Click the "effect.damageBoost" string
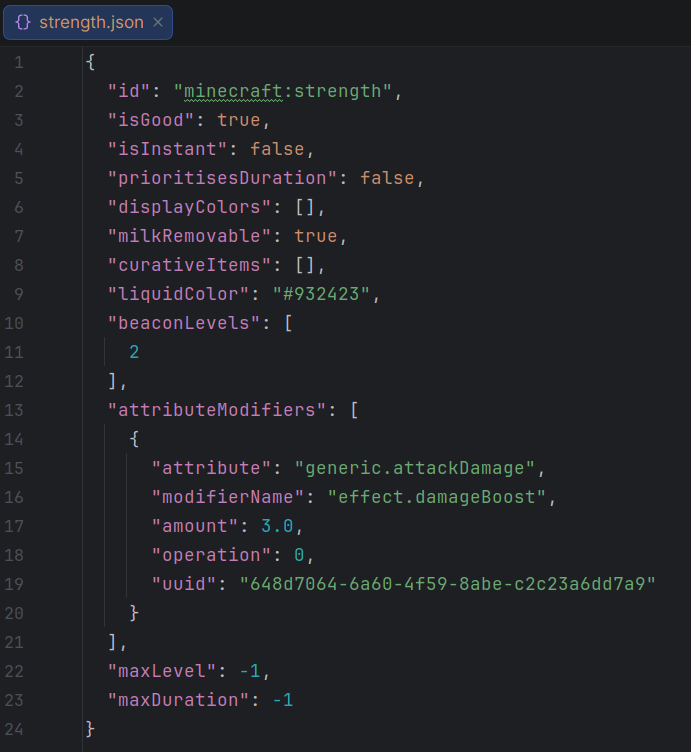Viewport: 691px width, 752px height. 436,497
